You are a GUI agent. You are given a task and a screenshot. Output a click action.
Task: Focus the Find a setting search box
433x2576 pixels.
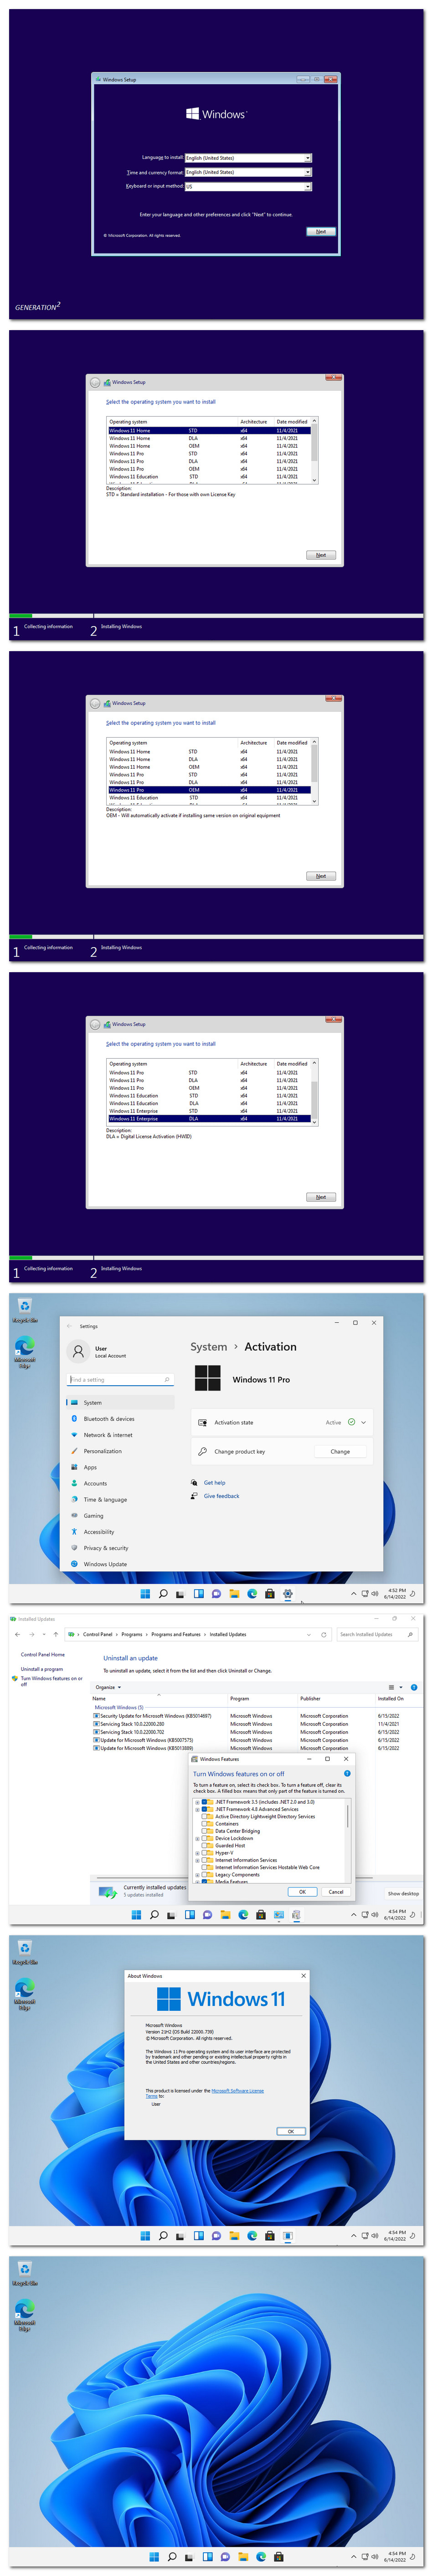(120, 1380)
